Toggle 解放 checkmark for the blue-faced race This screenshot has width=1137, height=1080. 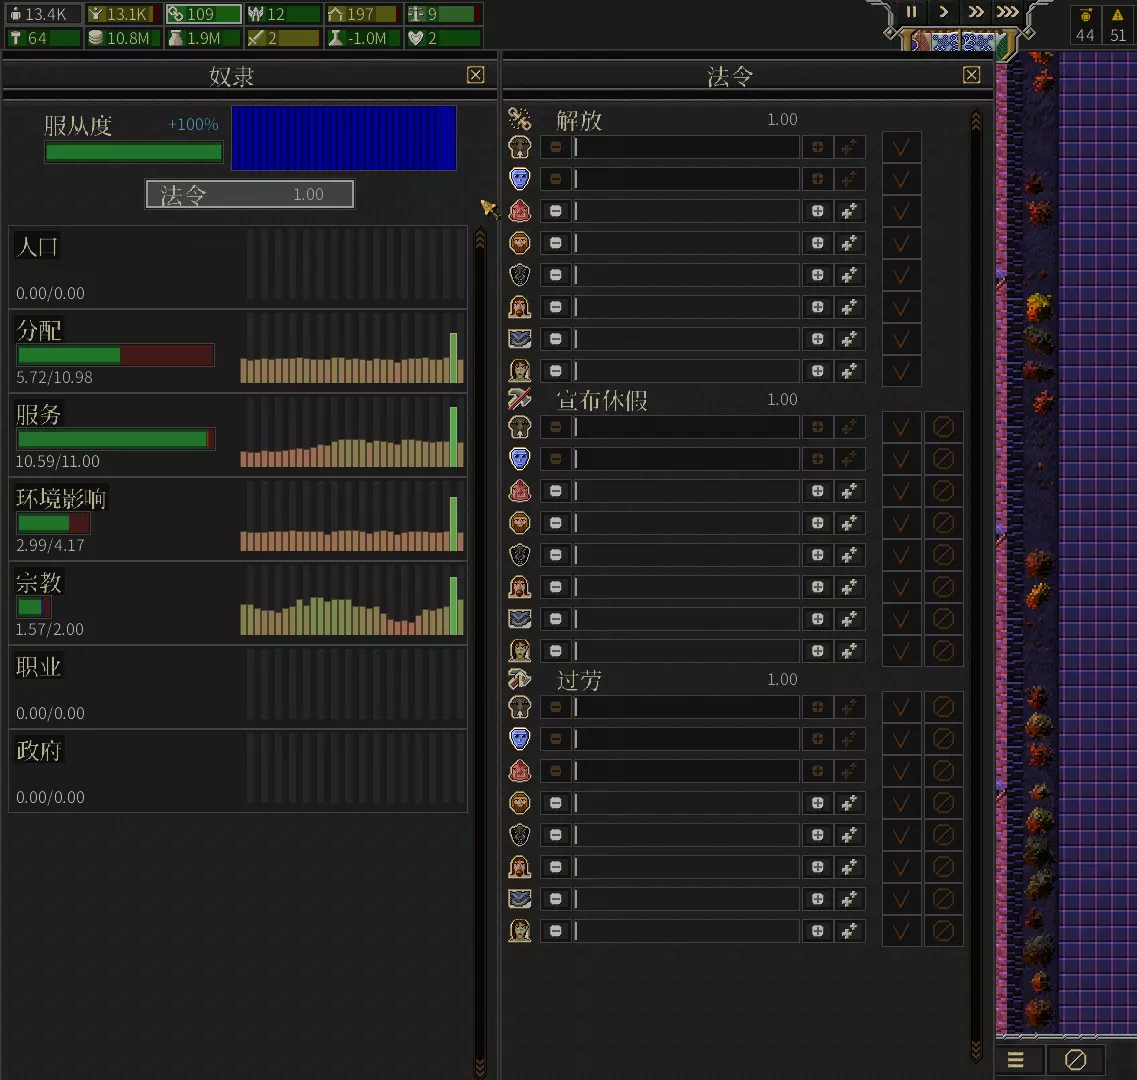(901, 179)
